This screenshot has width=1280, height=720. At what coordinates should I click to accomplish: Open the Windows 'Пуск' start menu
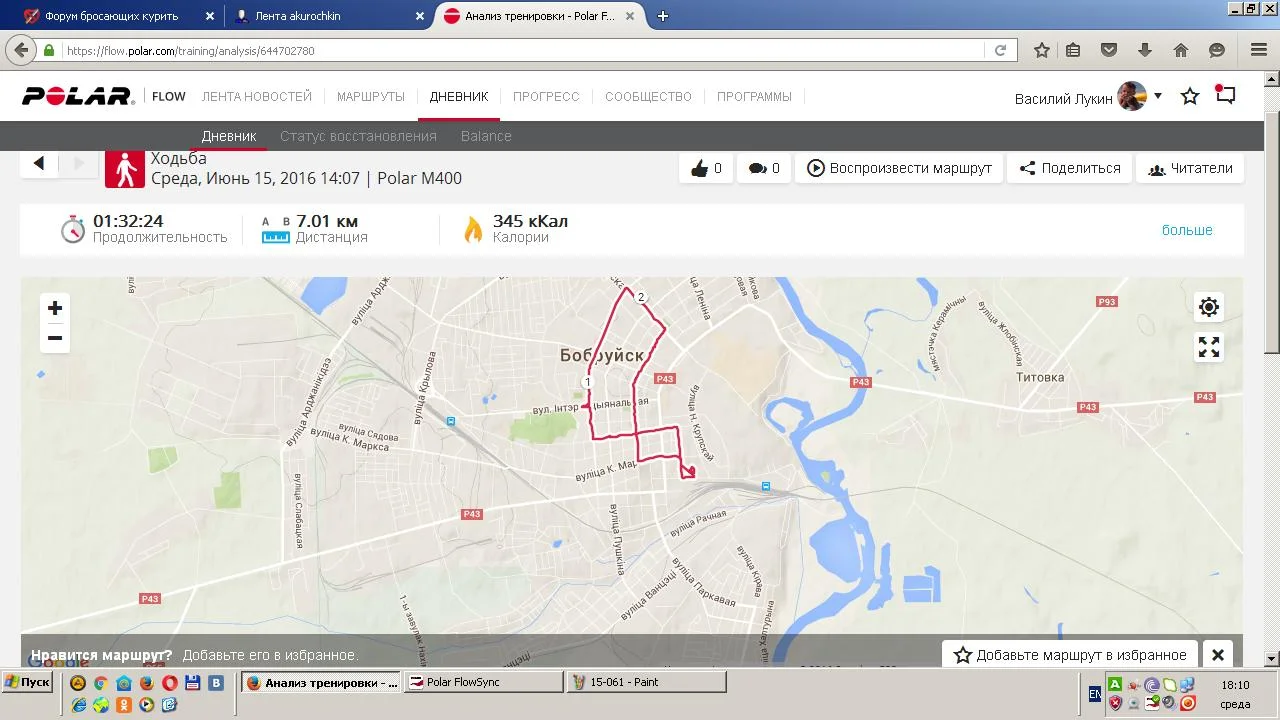(x=27, y=682)
